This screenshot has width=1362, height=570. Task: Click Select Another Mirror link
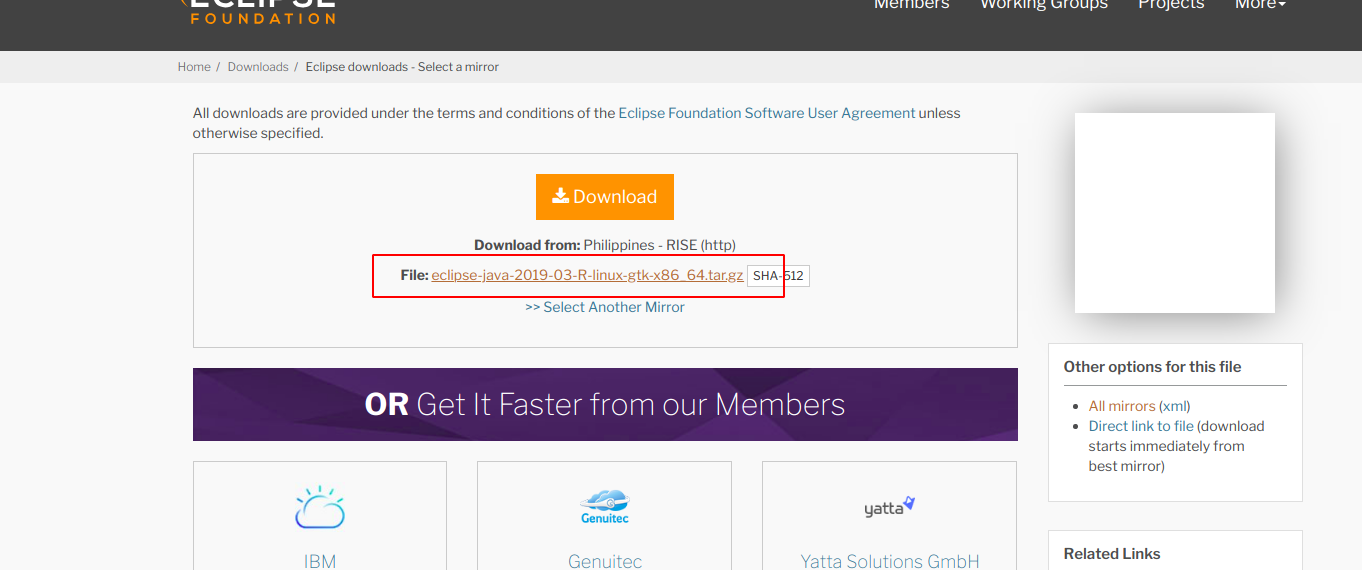pyautogui.click(x=605, y=307)
